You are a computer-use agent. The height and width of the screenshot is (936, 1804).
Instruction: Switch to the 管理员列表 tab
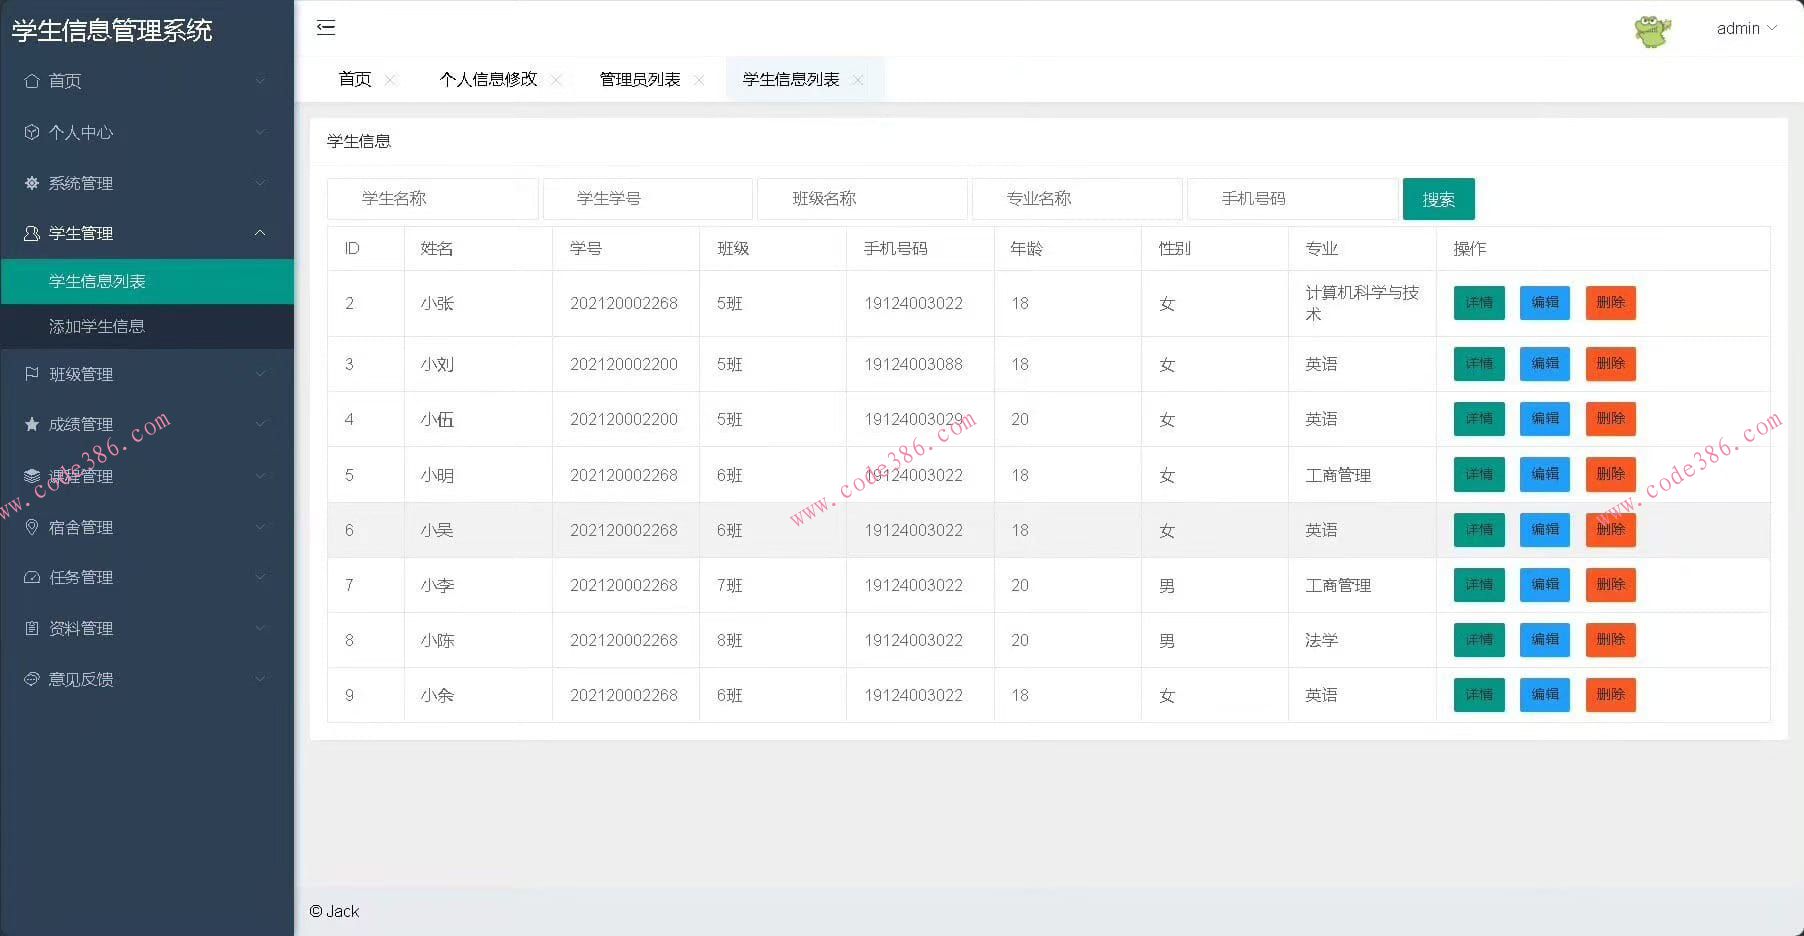[x=638, y=79]
